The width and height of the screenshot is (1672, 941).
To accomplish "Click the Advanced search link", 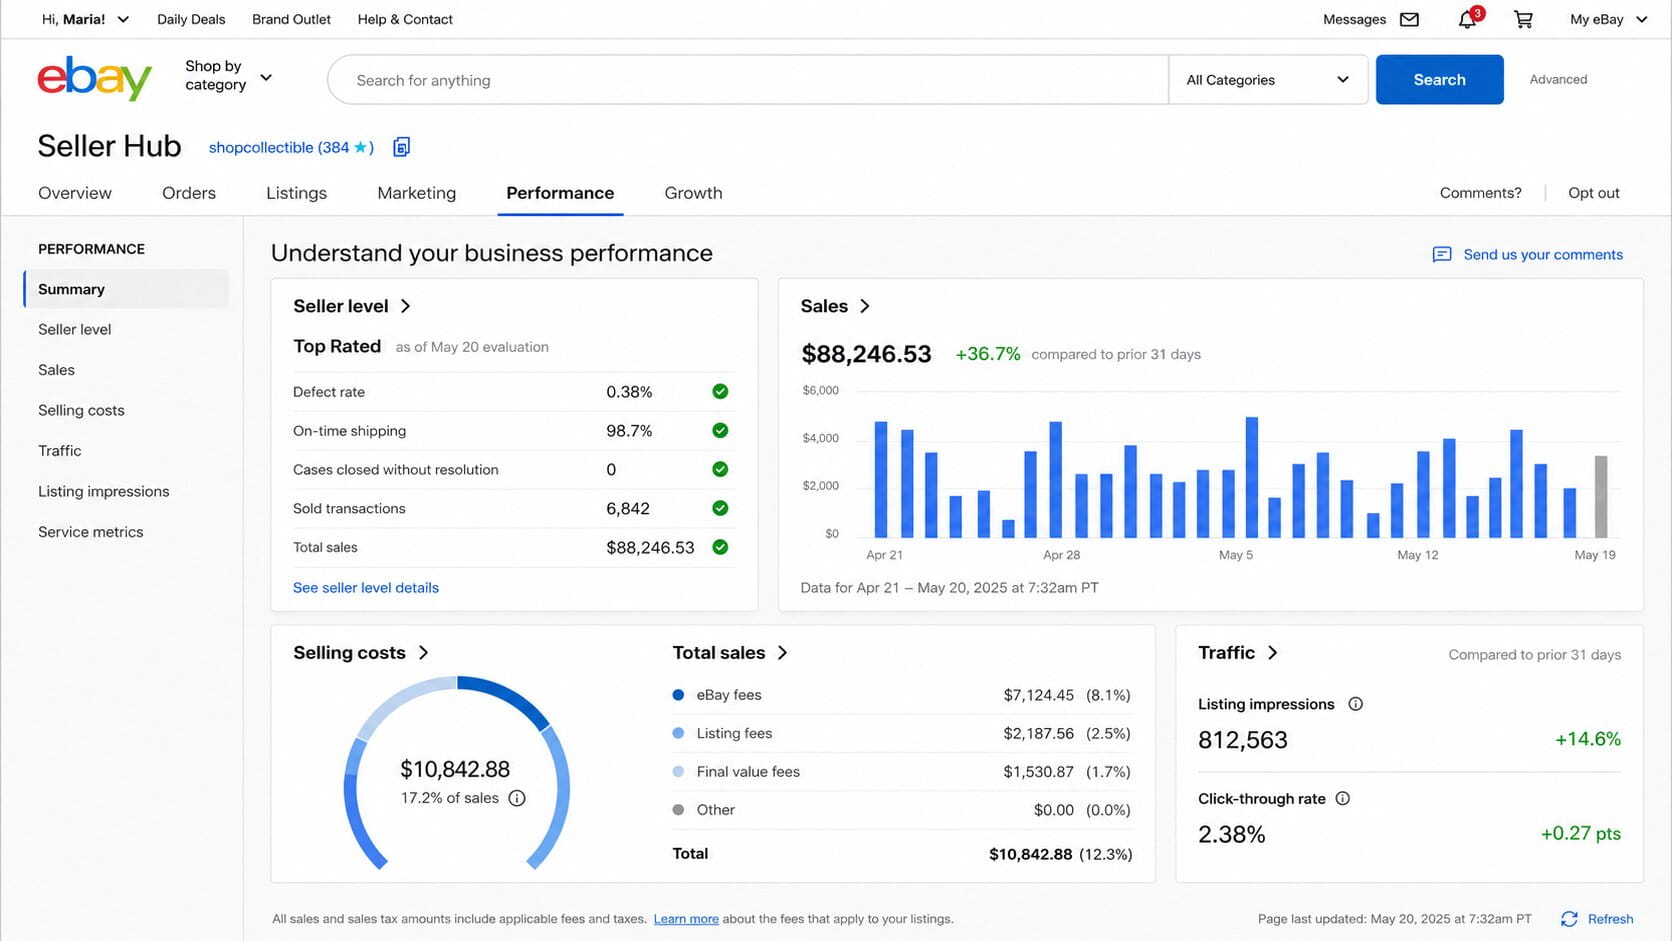I will (1558, 79).
